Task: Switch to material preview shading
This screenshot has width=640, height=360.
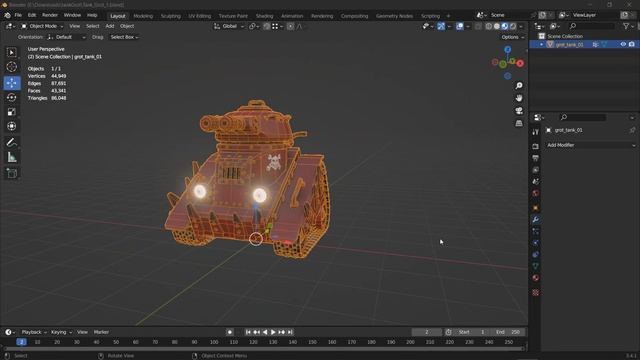Action: point(505,26)
